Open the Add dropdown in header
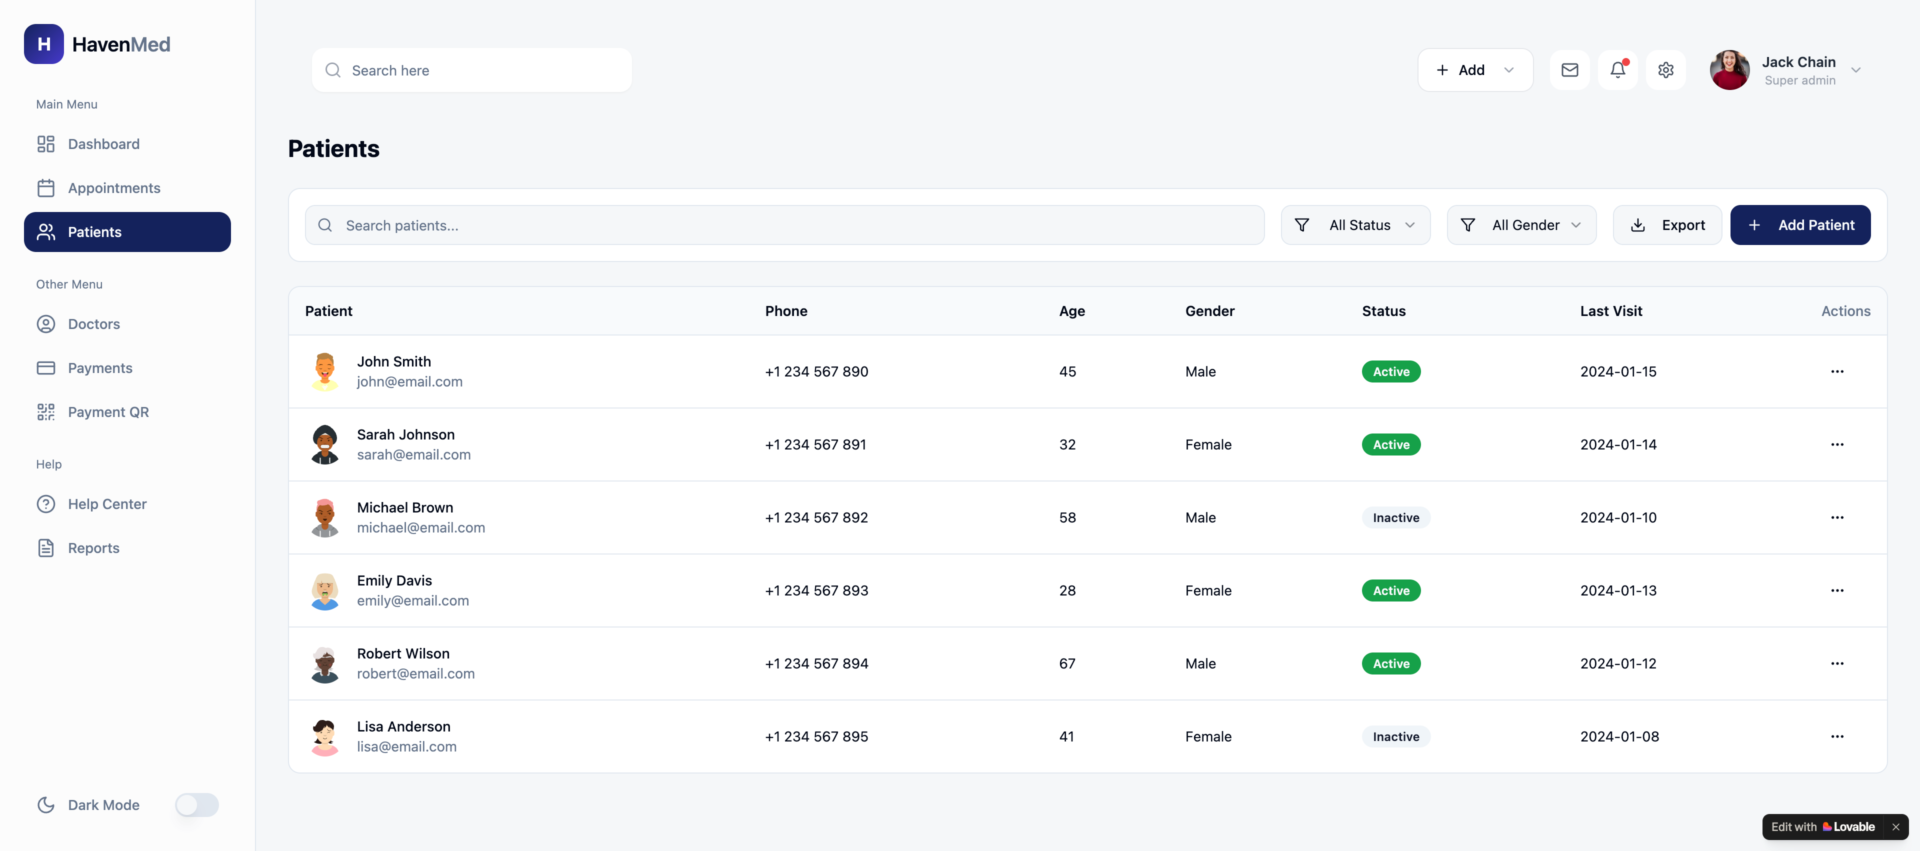 pos(1474,70)
